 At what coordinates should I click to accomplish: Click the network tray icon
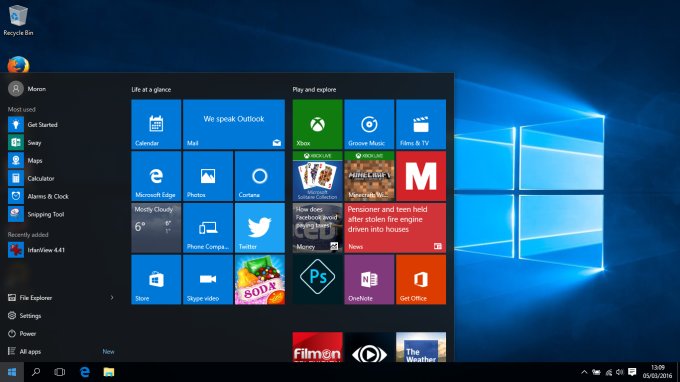(x=608, y=372)
